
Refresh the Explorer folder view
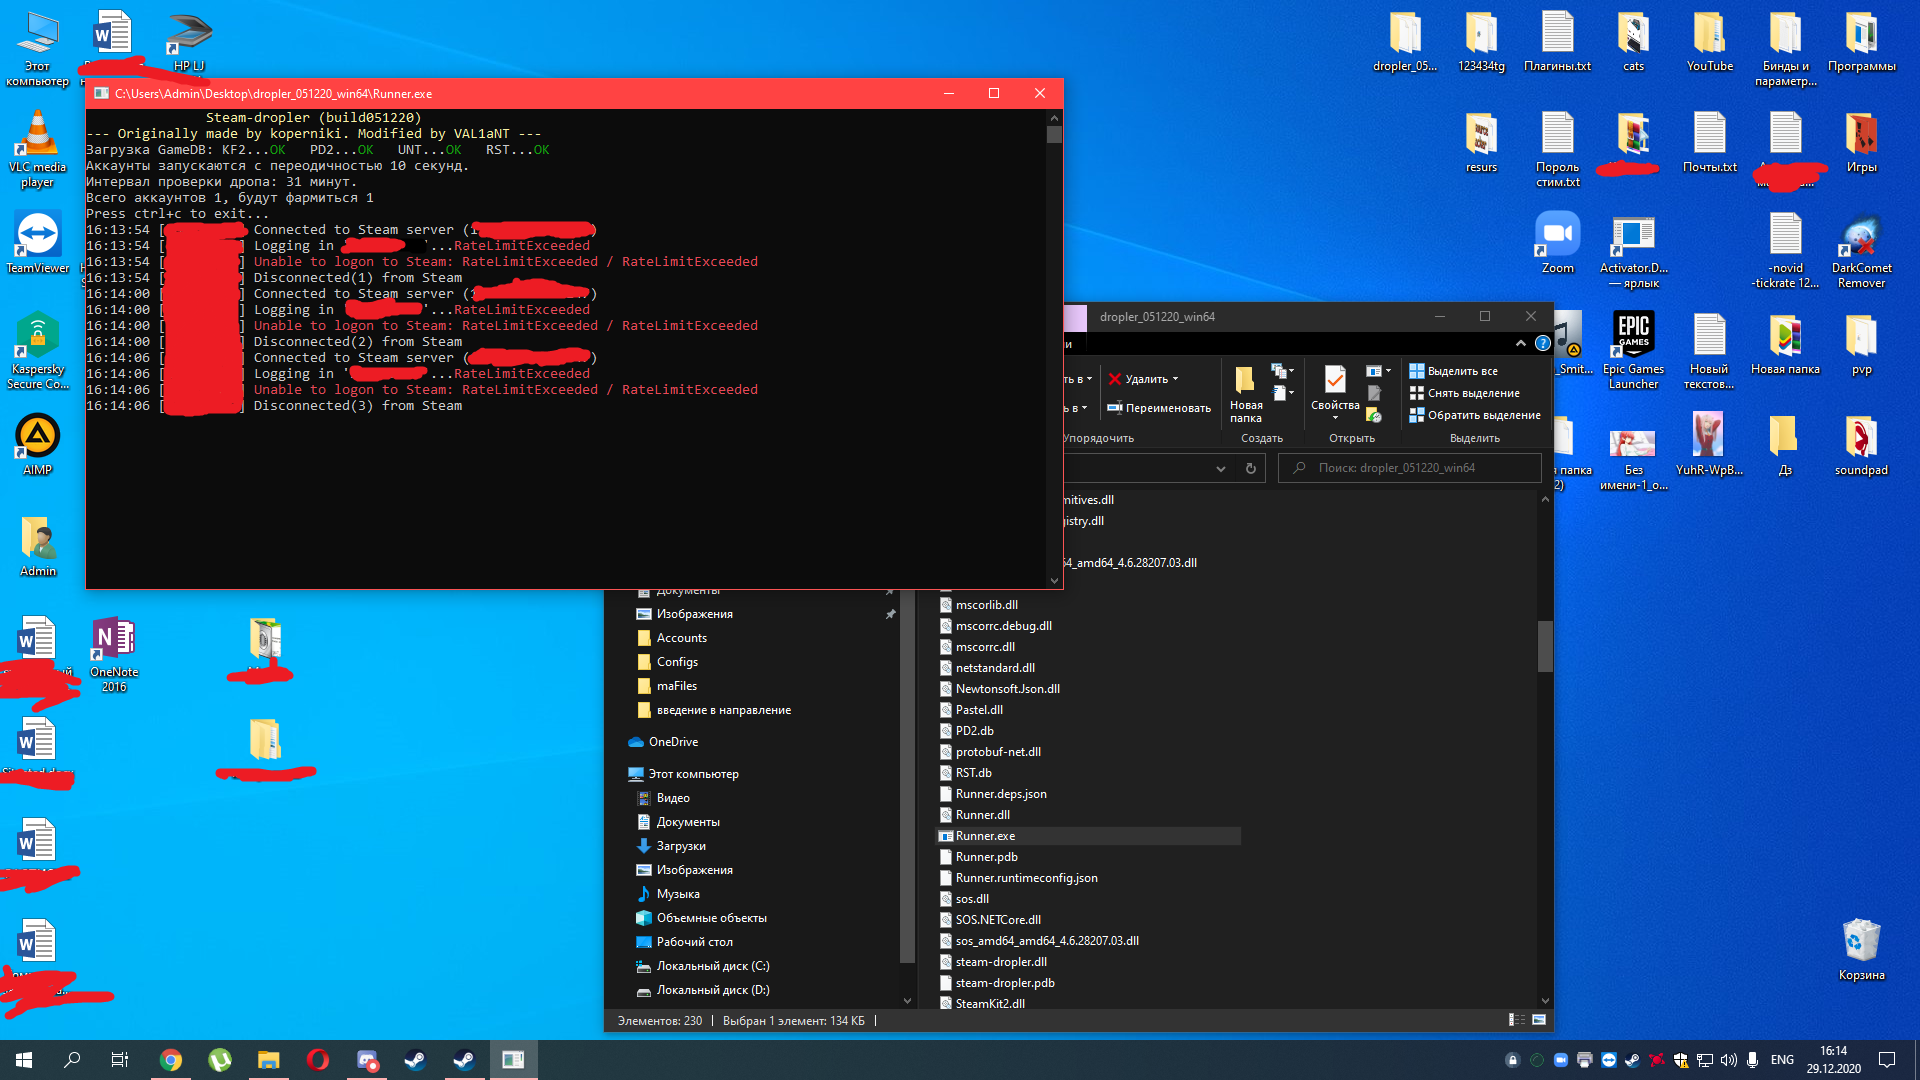pyautogui.click(x=1250, y=468)
